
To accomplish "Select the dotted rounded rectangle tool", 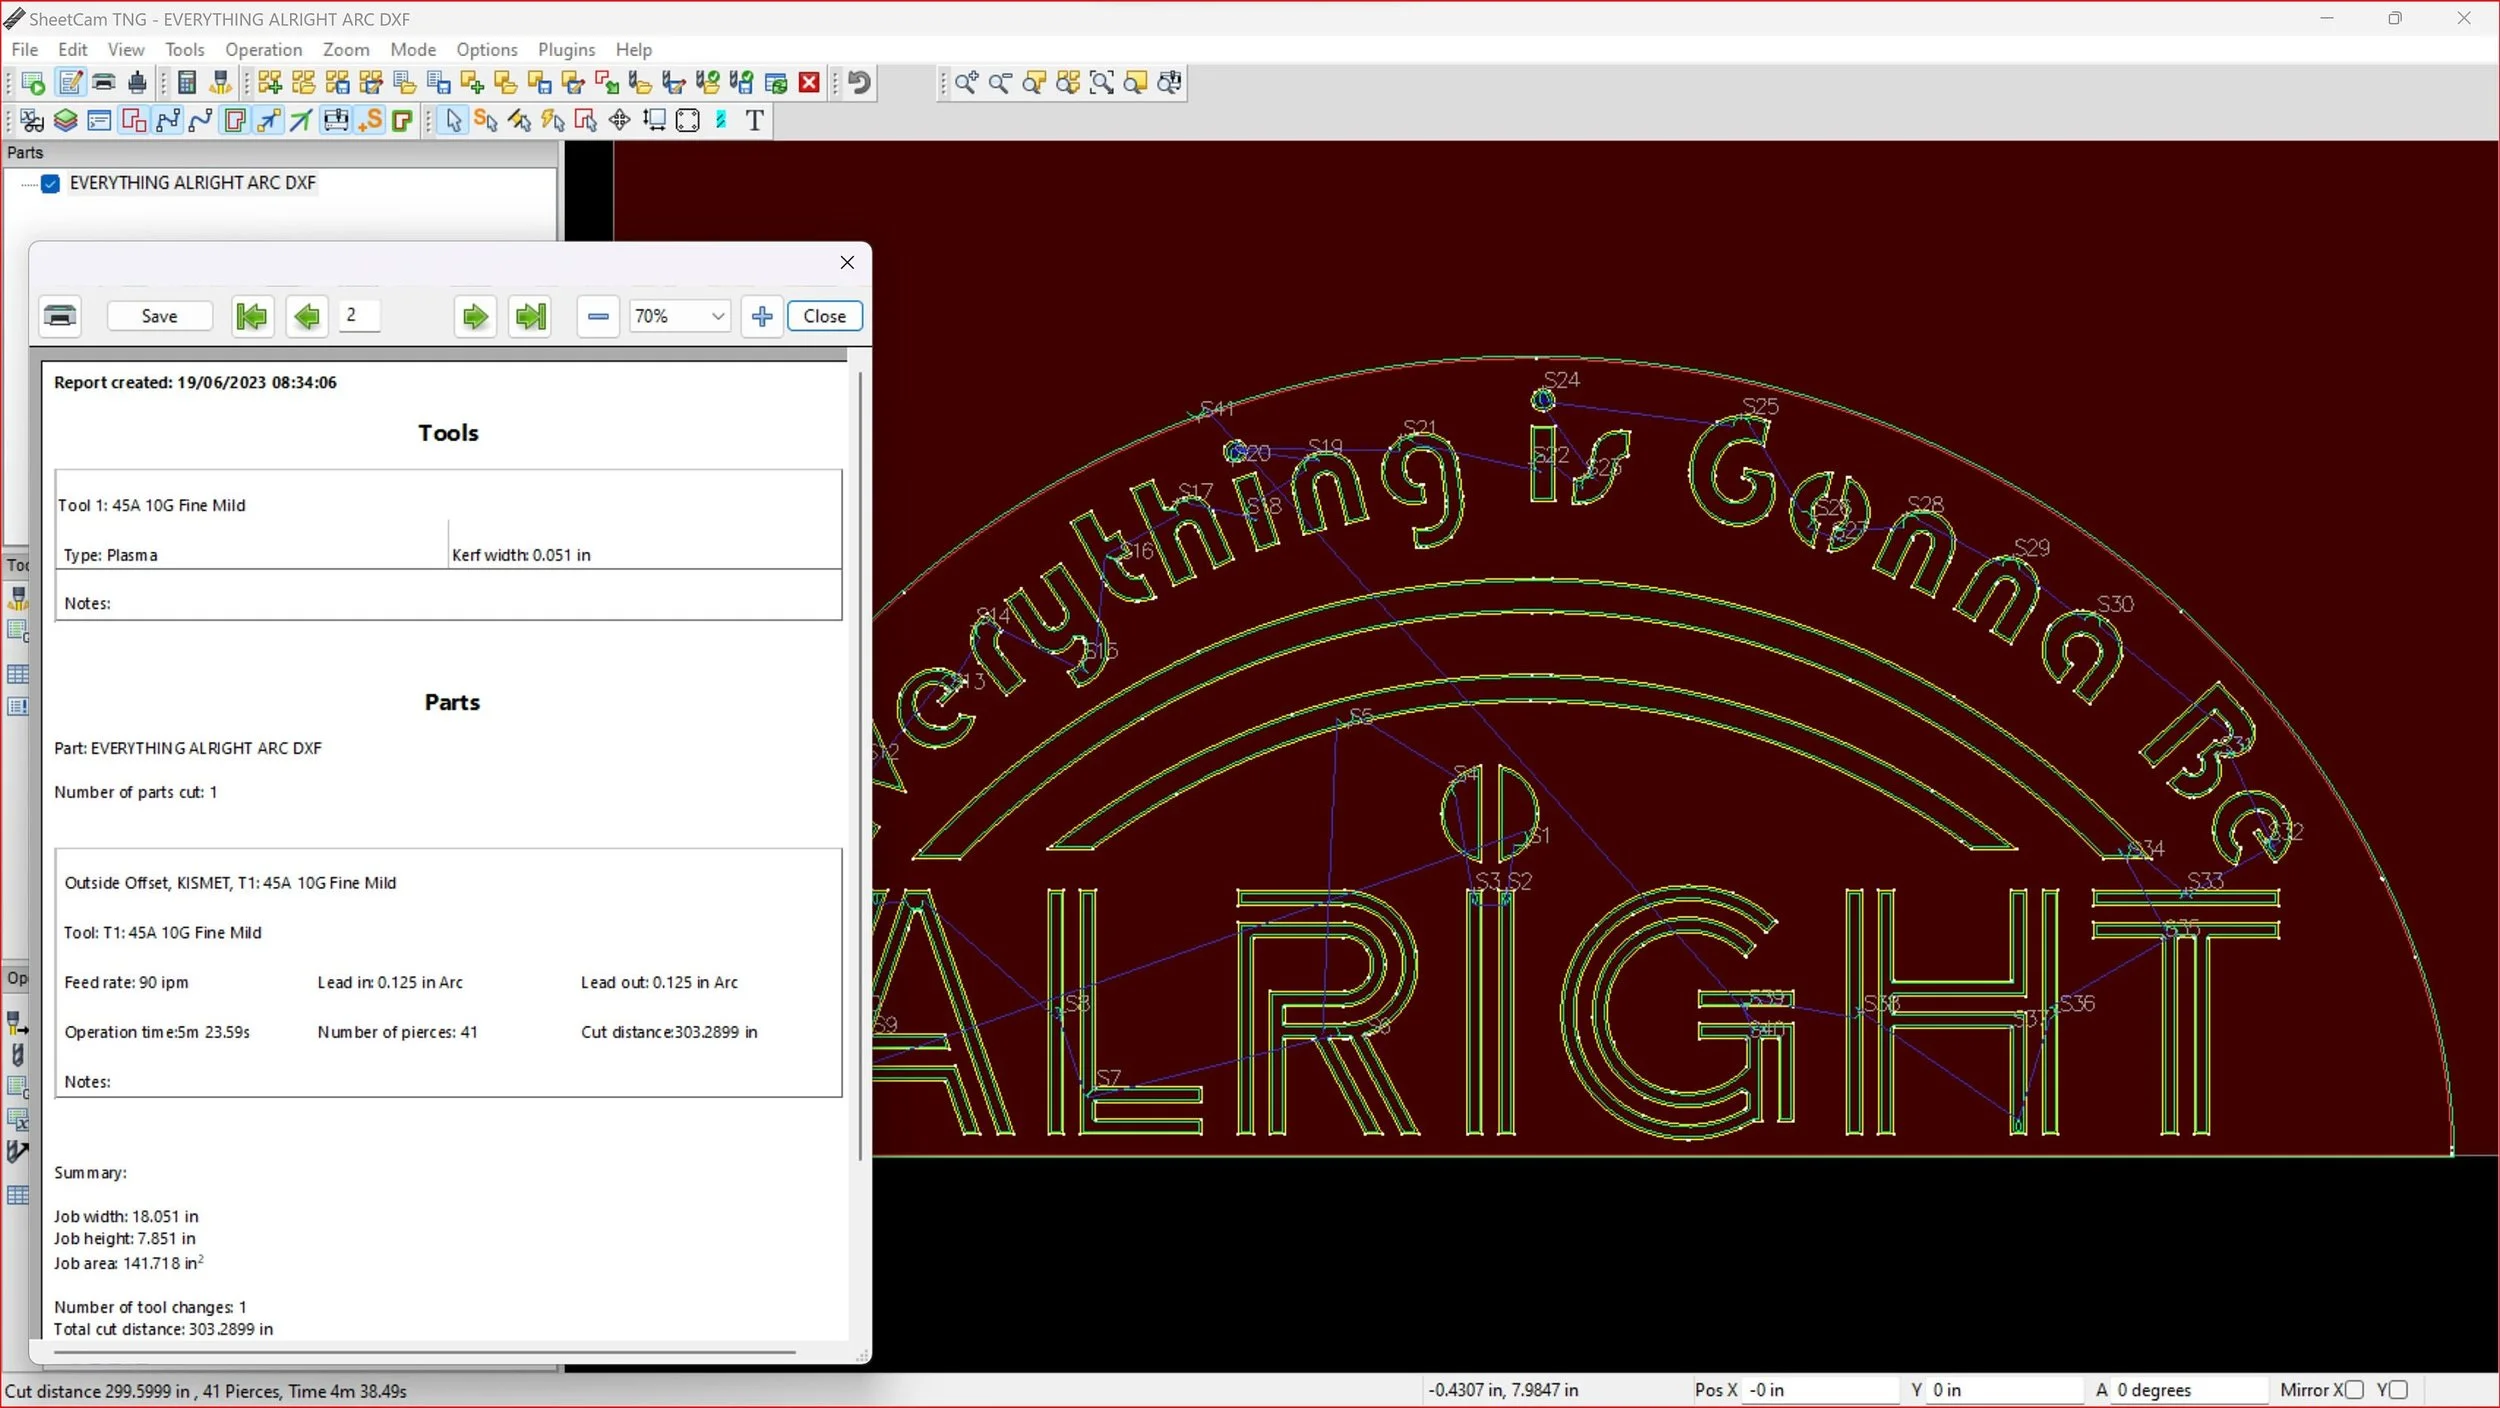I will coord(688,121).
